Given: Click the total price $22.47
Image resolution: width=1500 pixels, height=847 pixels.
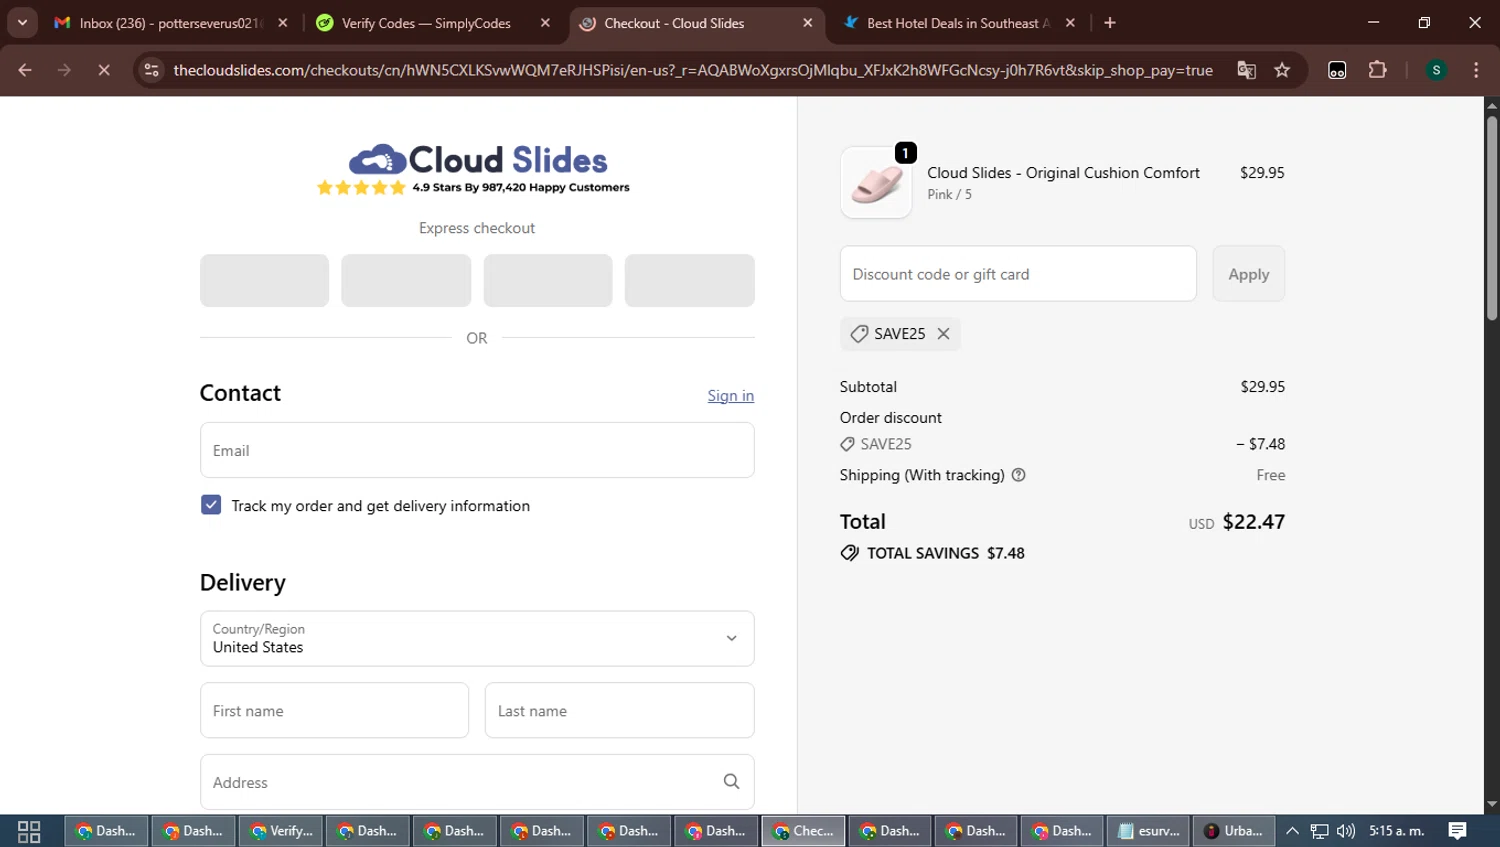Looking at the screenshot, I should pos(1253,522).
